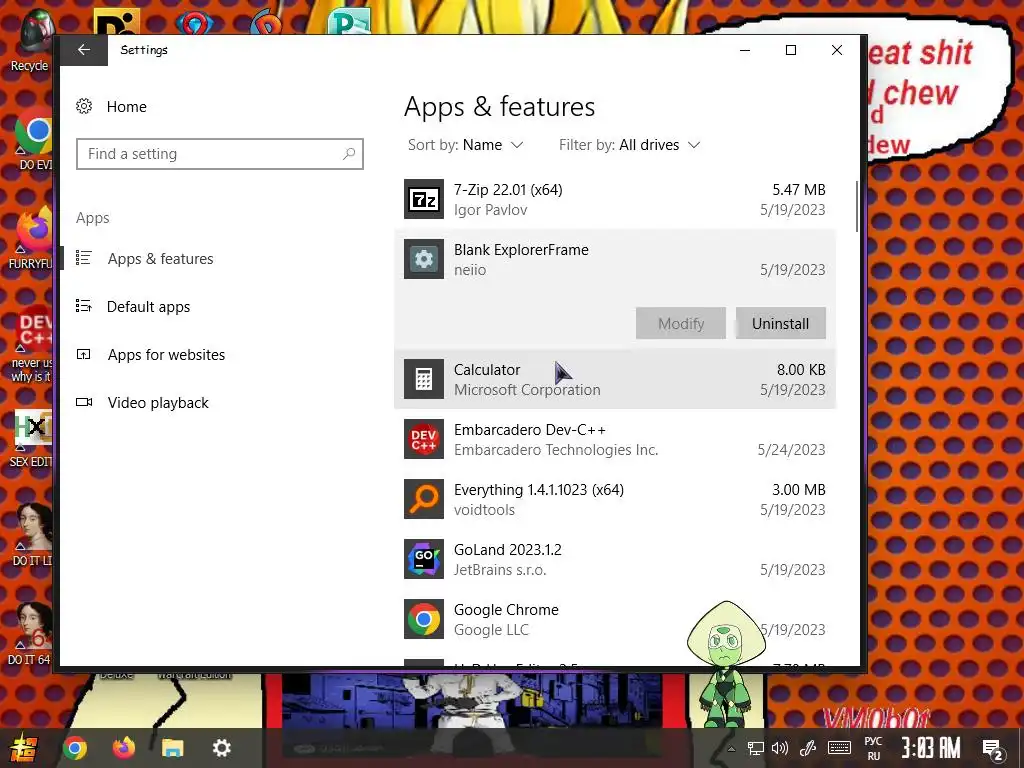This screenshot has width=1024, height=768.
Task: Click the DO IT LI desktop shortcut
Action: click(33, 534)
